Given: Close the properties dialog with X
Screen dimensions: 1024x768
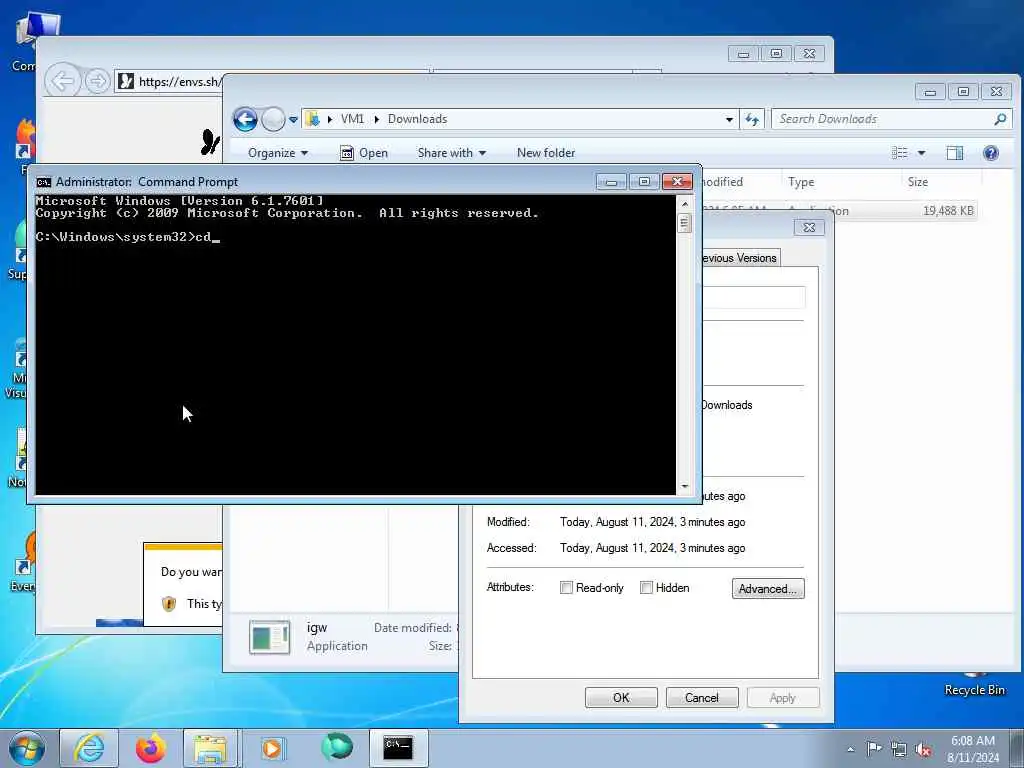Looking at the screenshot, I should tap(809, 227).
